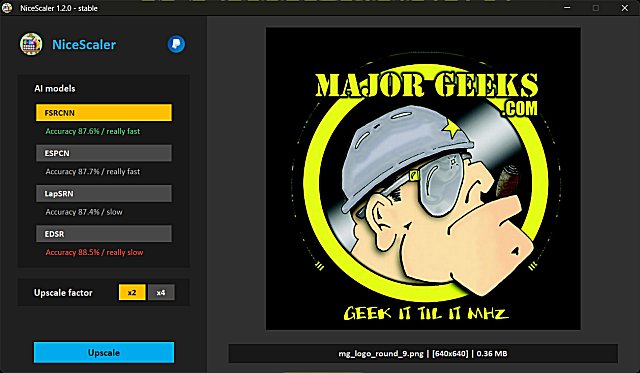640x373 pixels.
Task: Click EDSR accuracy 88.5% description
Action: coord(94,252)
